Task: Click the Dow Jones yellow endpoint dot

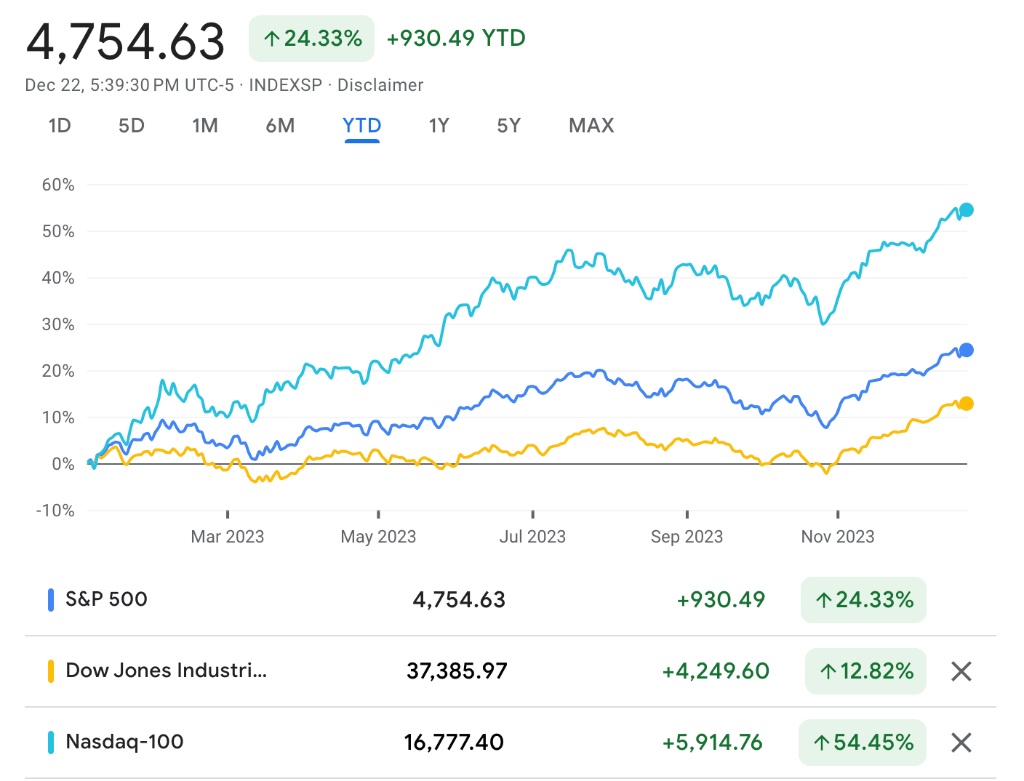Action: tap(966, 404)
